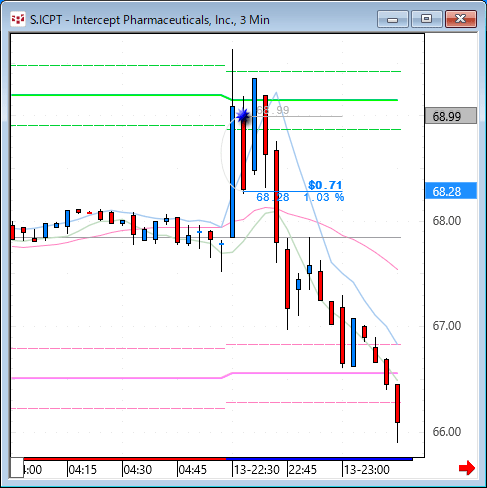
Task: Click the 13-23:00 time axis label
Action: (x=367, y=470)
